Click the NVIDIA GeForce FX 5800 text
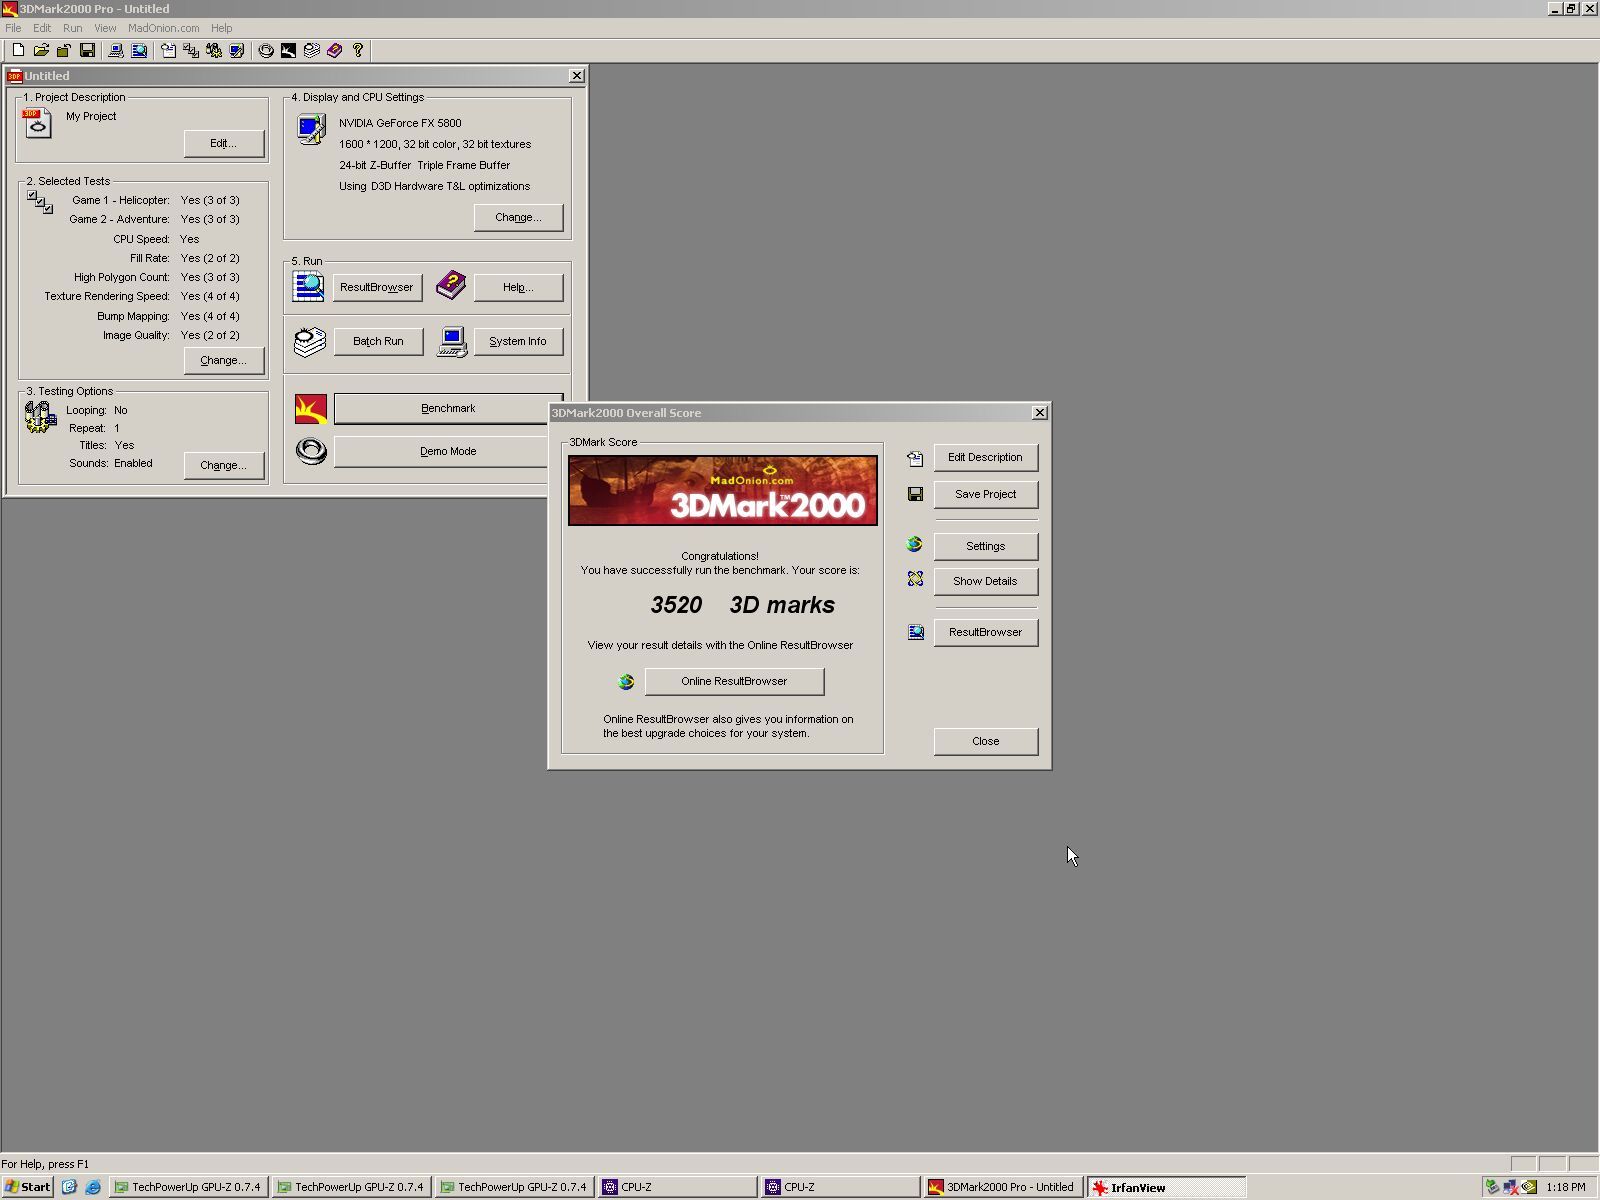The height and width of the screenshot is (1200, 1600). [x=400, y=123]
